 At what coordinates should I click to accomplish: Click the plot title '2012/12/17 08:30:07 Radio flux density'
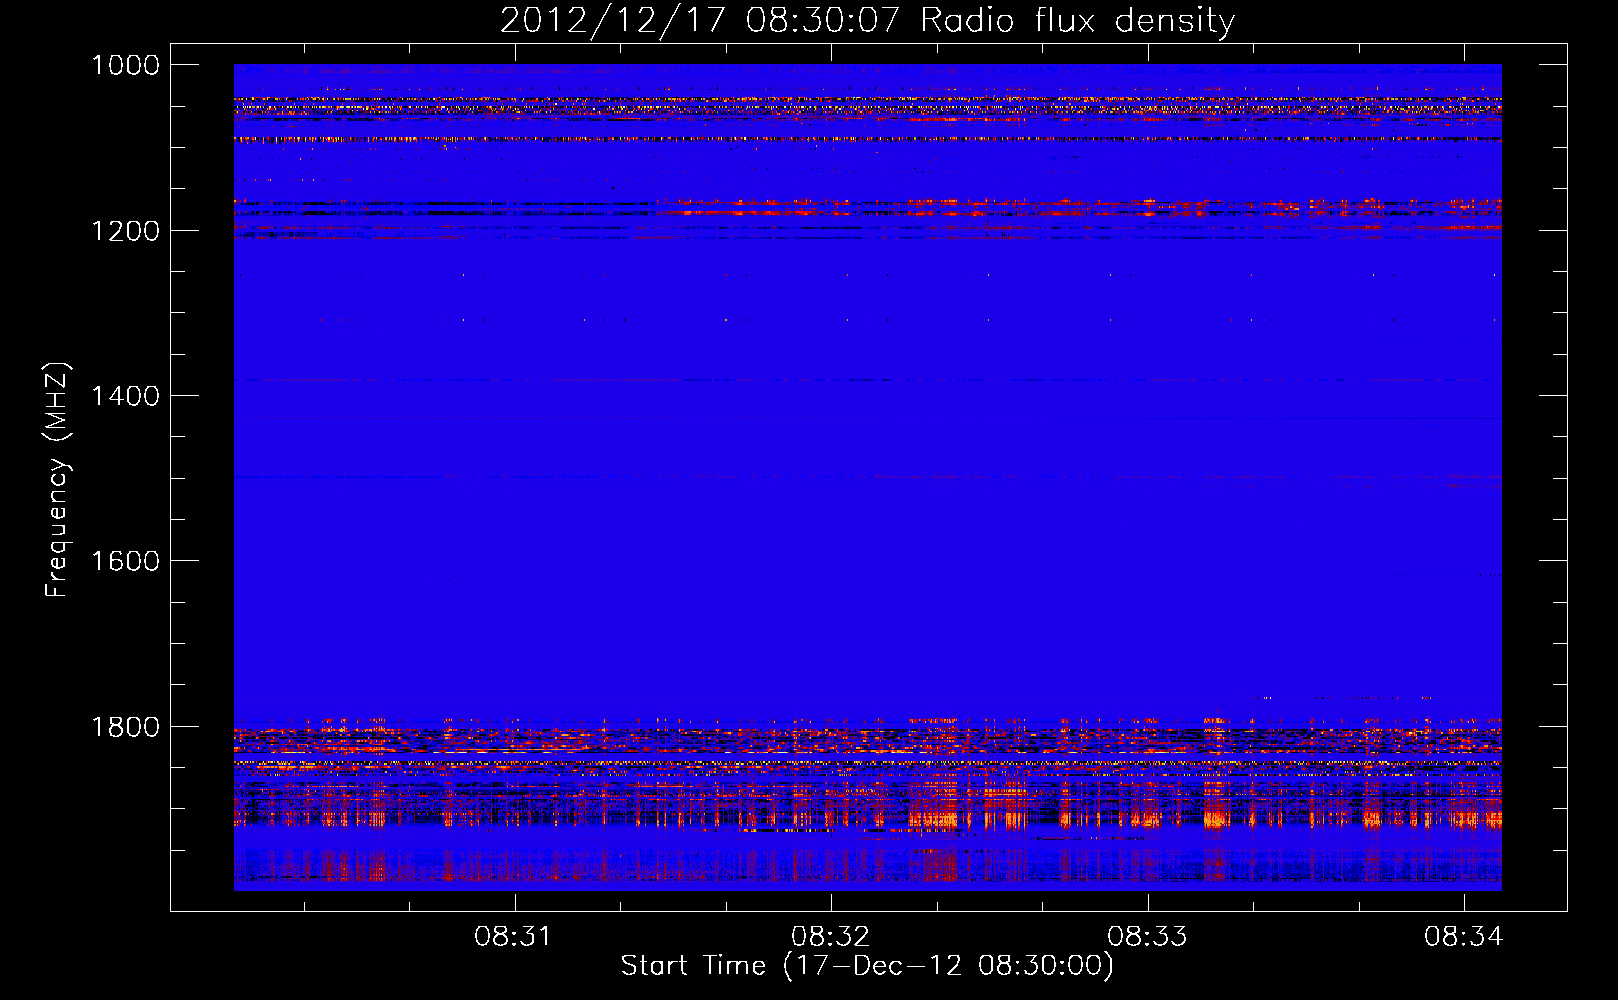867,21
